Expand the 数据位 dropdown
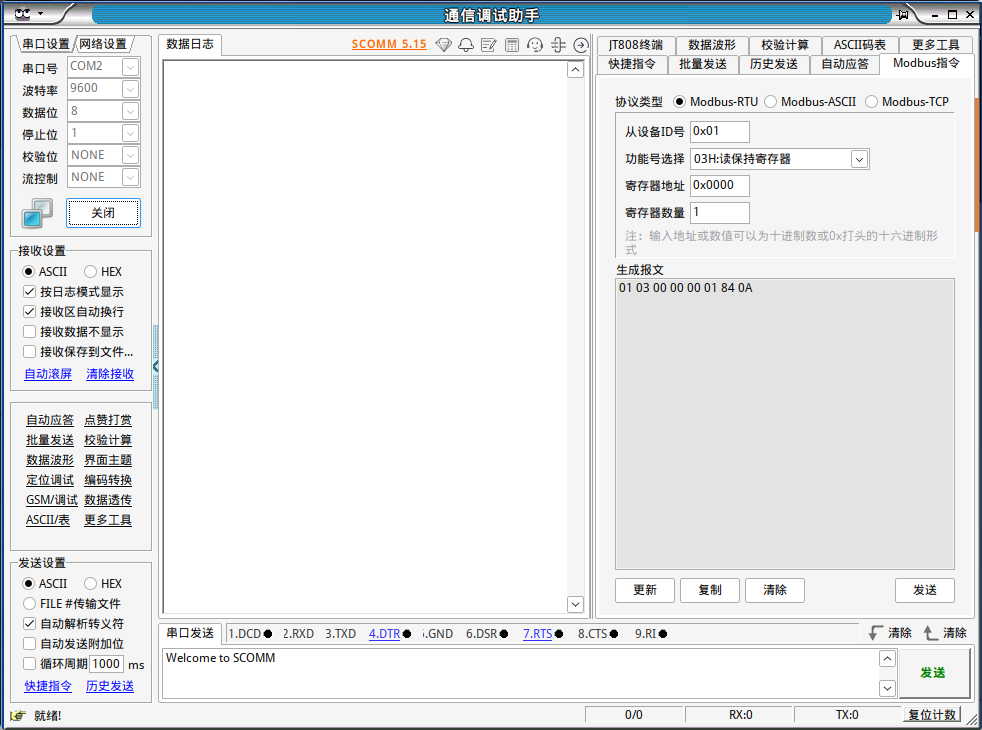 pyautogui.click(x=130, y=111)
